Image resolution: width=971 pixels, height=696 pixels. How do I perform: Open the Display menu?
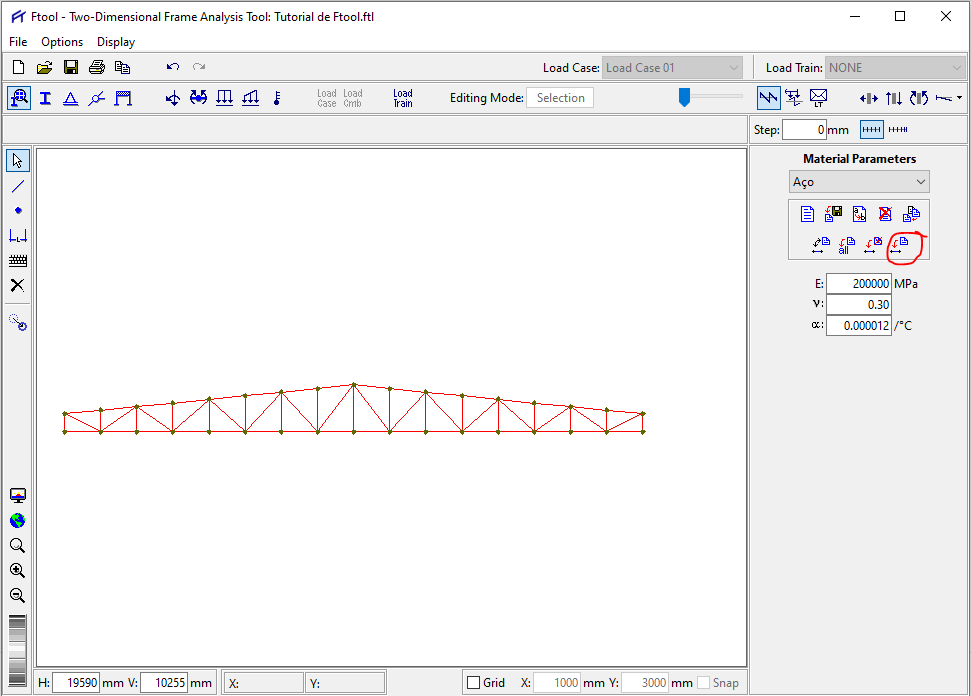pos(116,42)
